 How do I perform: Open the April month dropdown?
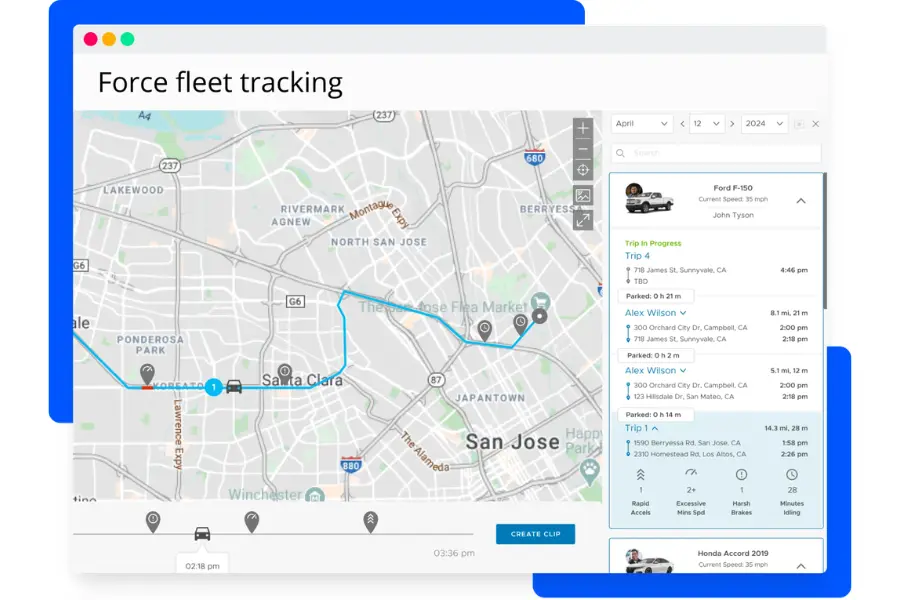tap(641, 123)
